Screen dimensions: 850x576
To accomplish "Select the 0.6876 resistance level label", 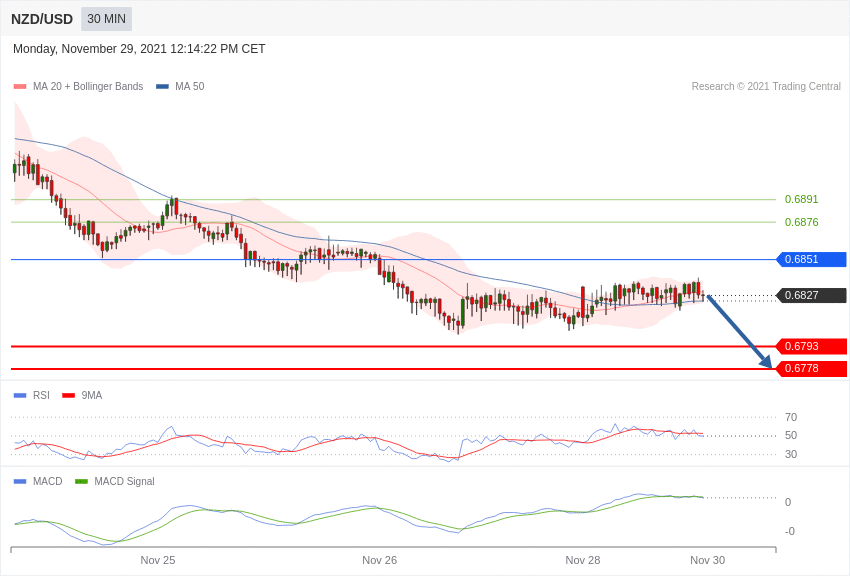I will 801,222.
